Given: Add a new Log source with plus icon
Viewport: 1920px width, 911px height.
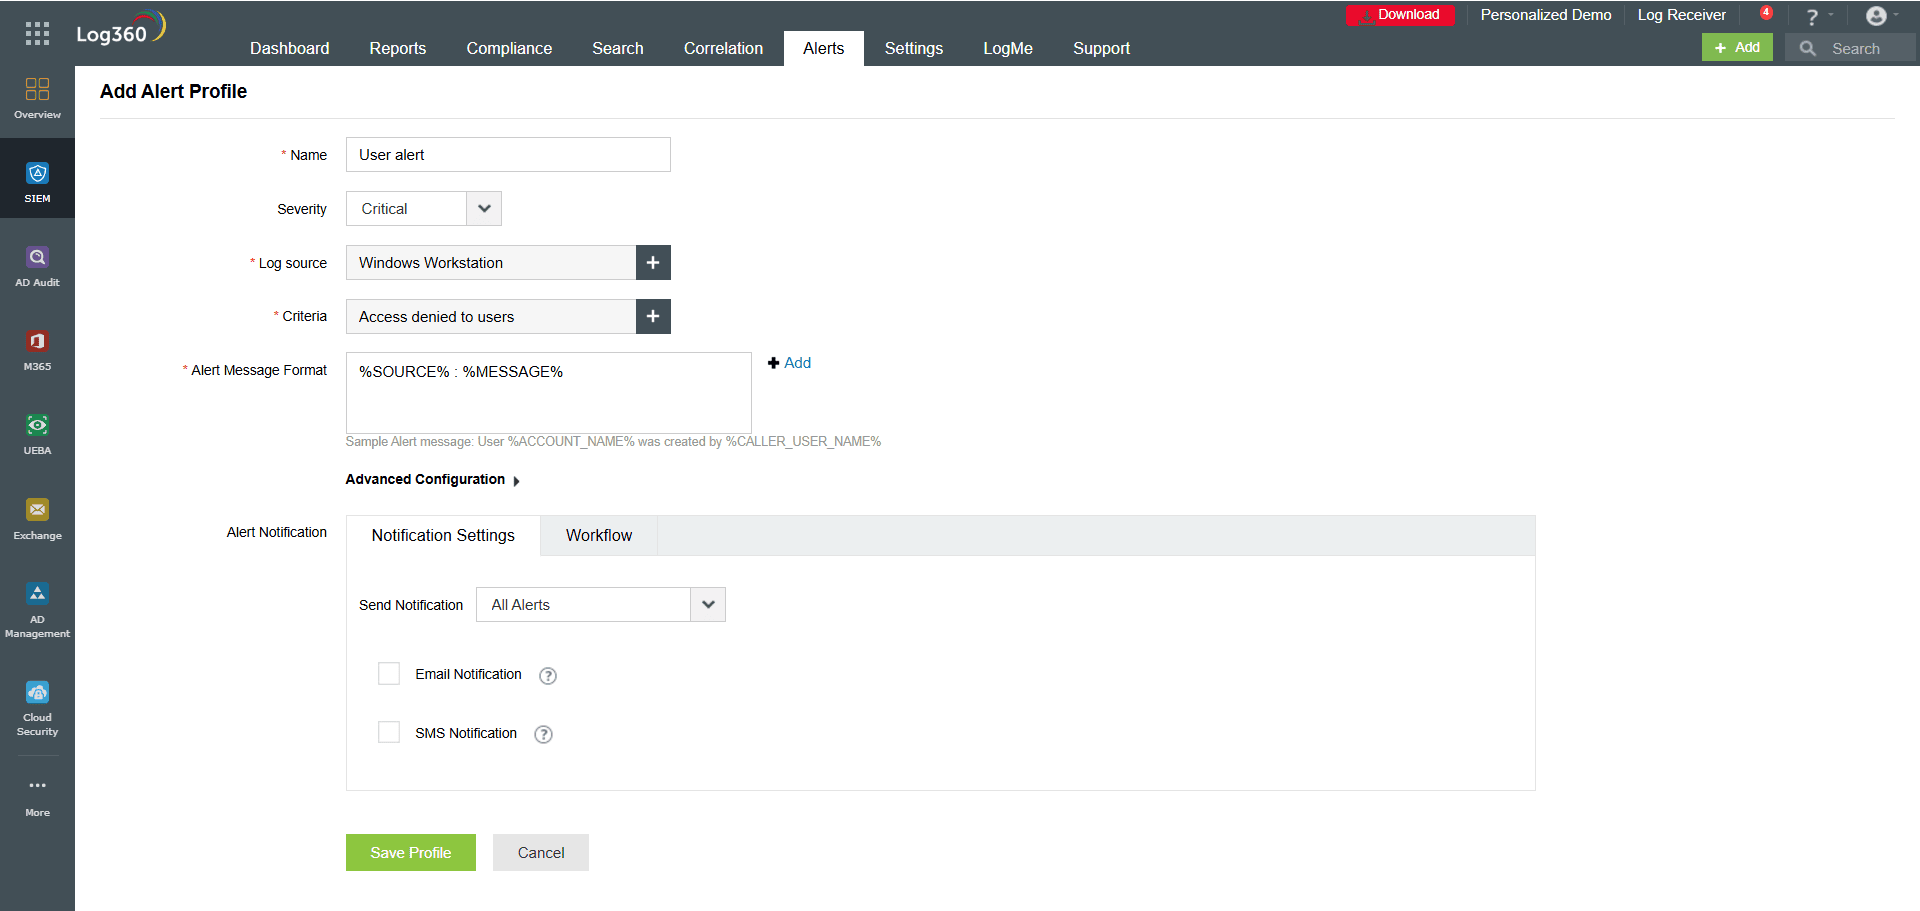Looking at the screenshot, I should point(652,262).
